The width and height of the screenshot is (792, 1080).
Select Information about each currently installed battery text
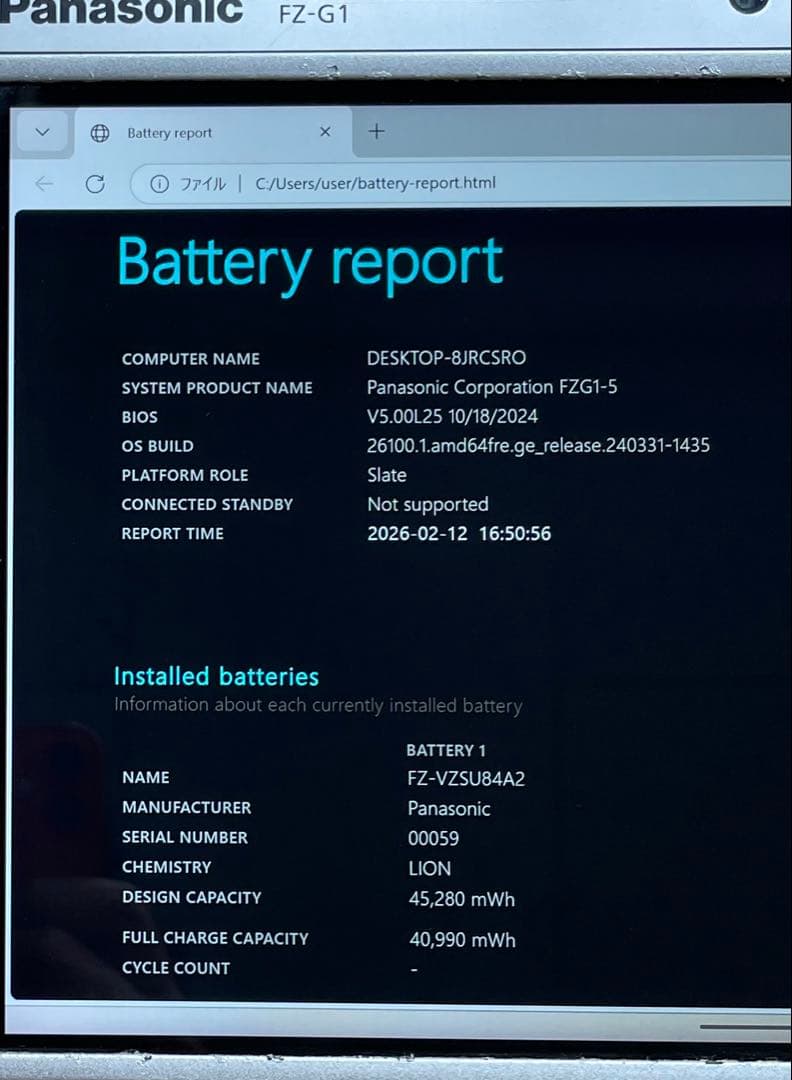coord(318,705)
